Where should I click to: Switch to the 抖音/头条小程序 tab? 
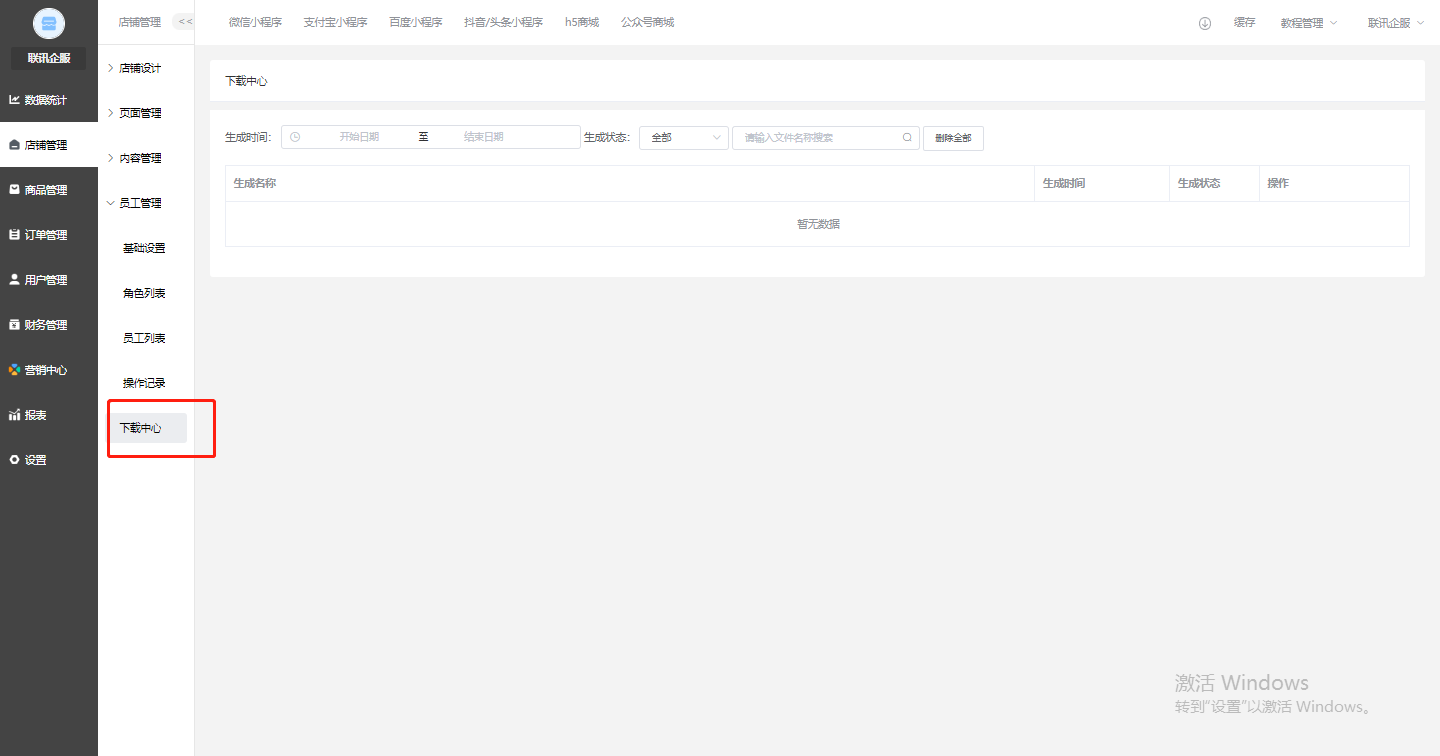503,22
